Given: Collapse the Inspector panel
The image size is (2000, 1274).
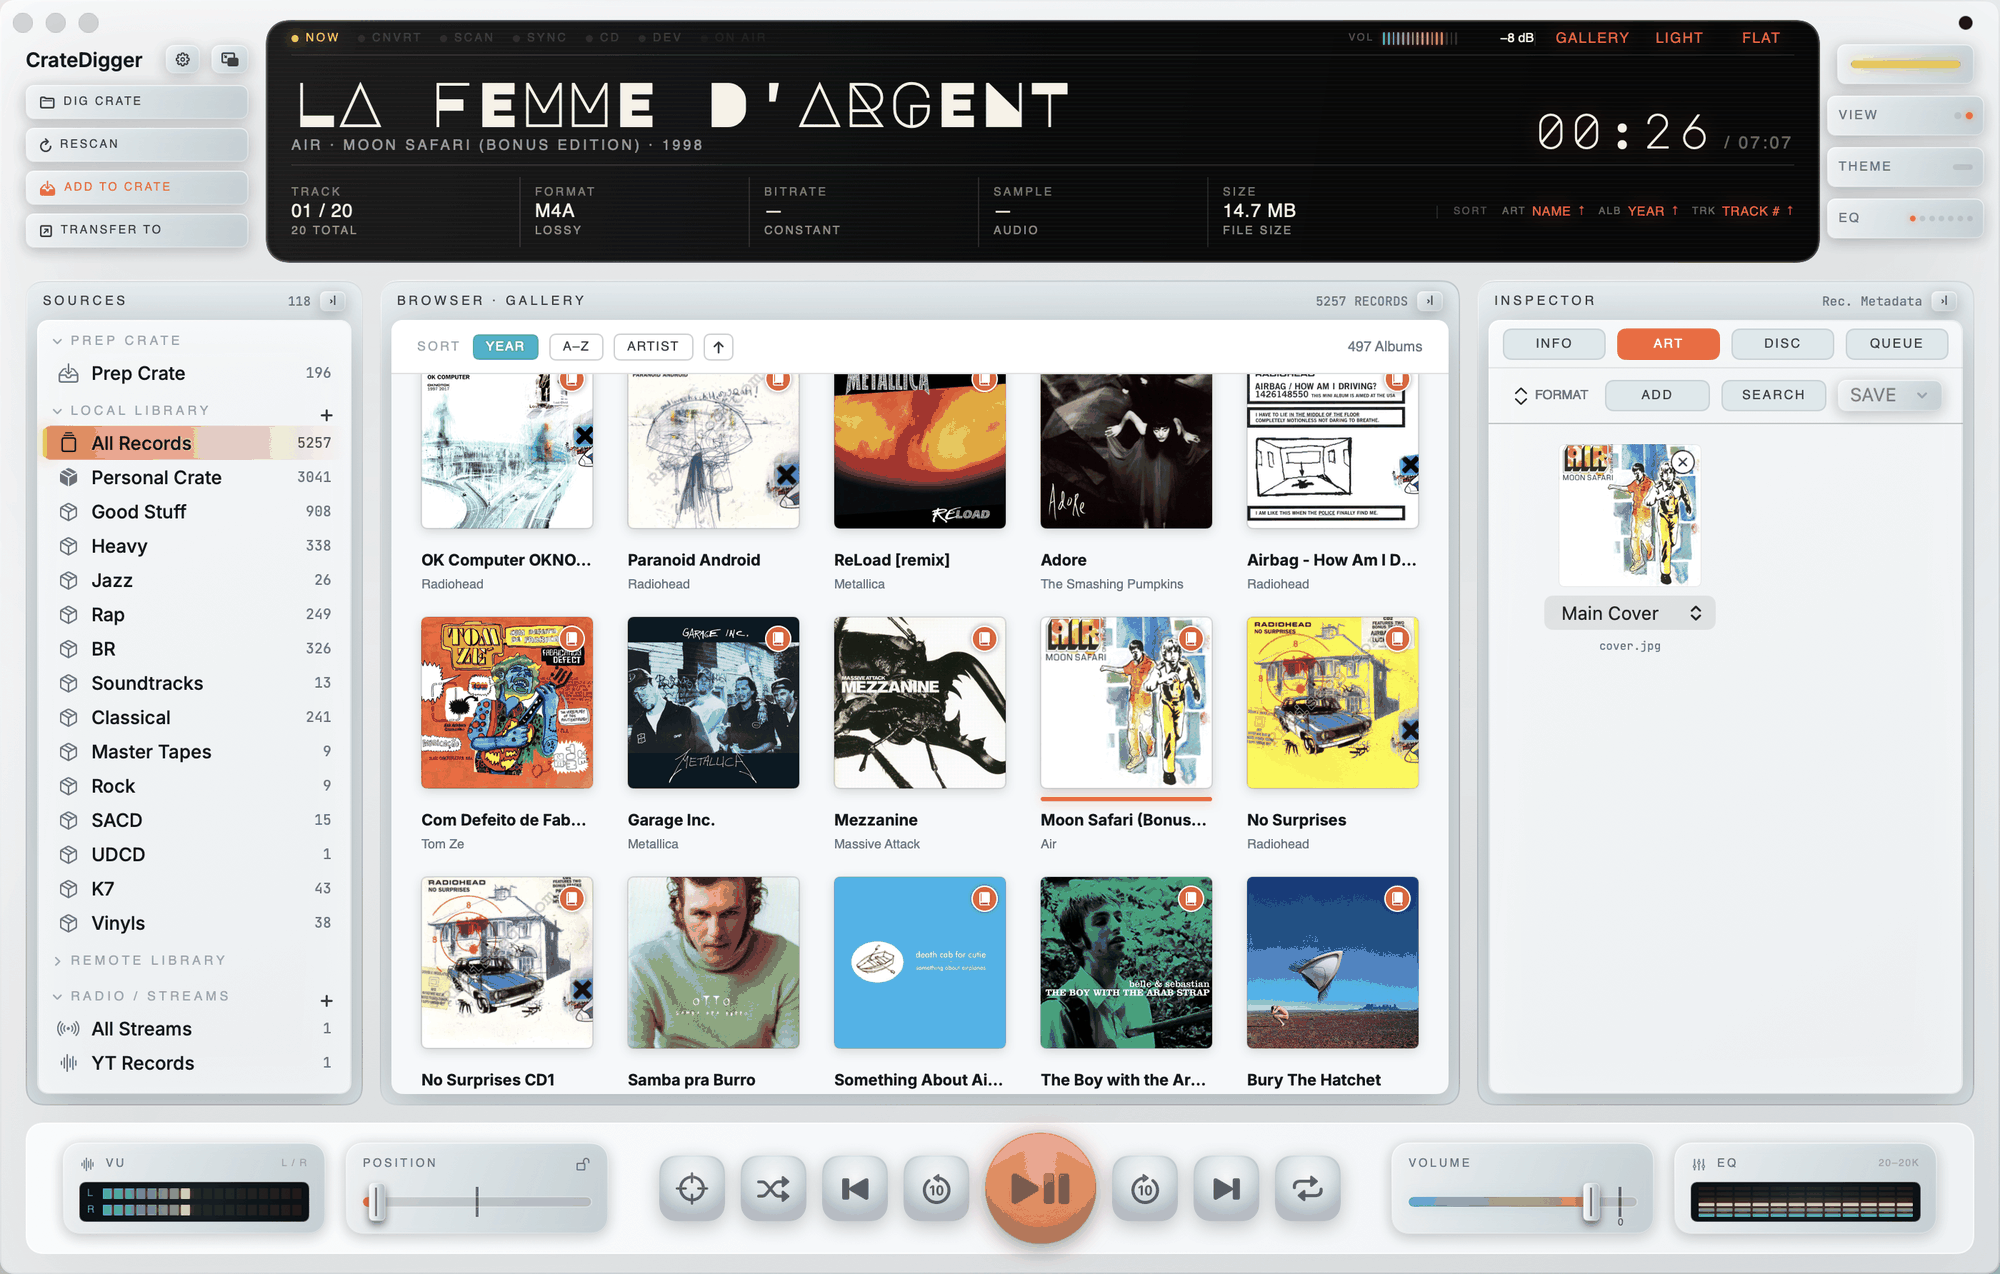Looking at the screenshot, I should (x=1944, y=301).
